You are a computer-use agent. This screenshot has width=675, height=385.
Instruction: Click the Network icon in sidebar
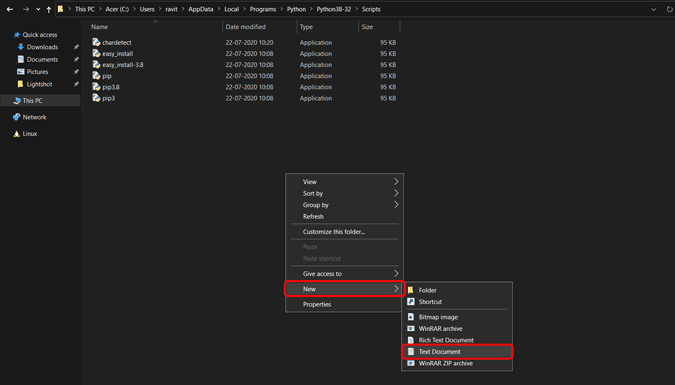(x=17, y=117)
